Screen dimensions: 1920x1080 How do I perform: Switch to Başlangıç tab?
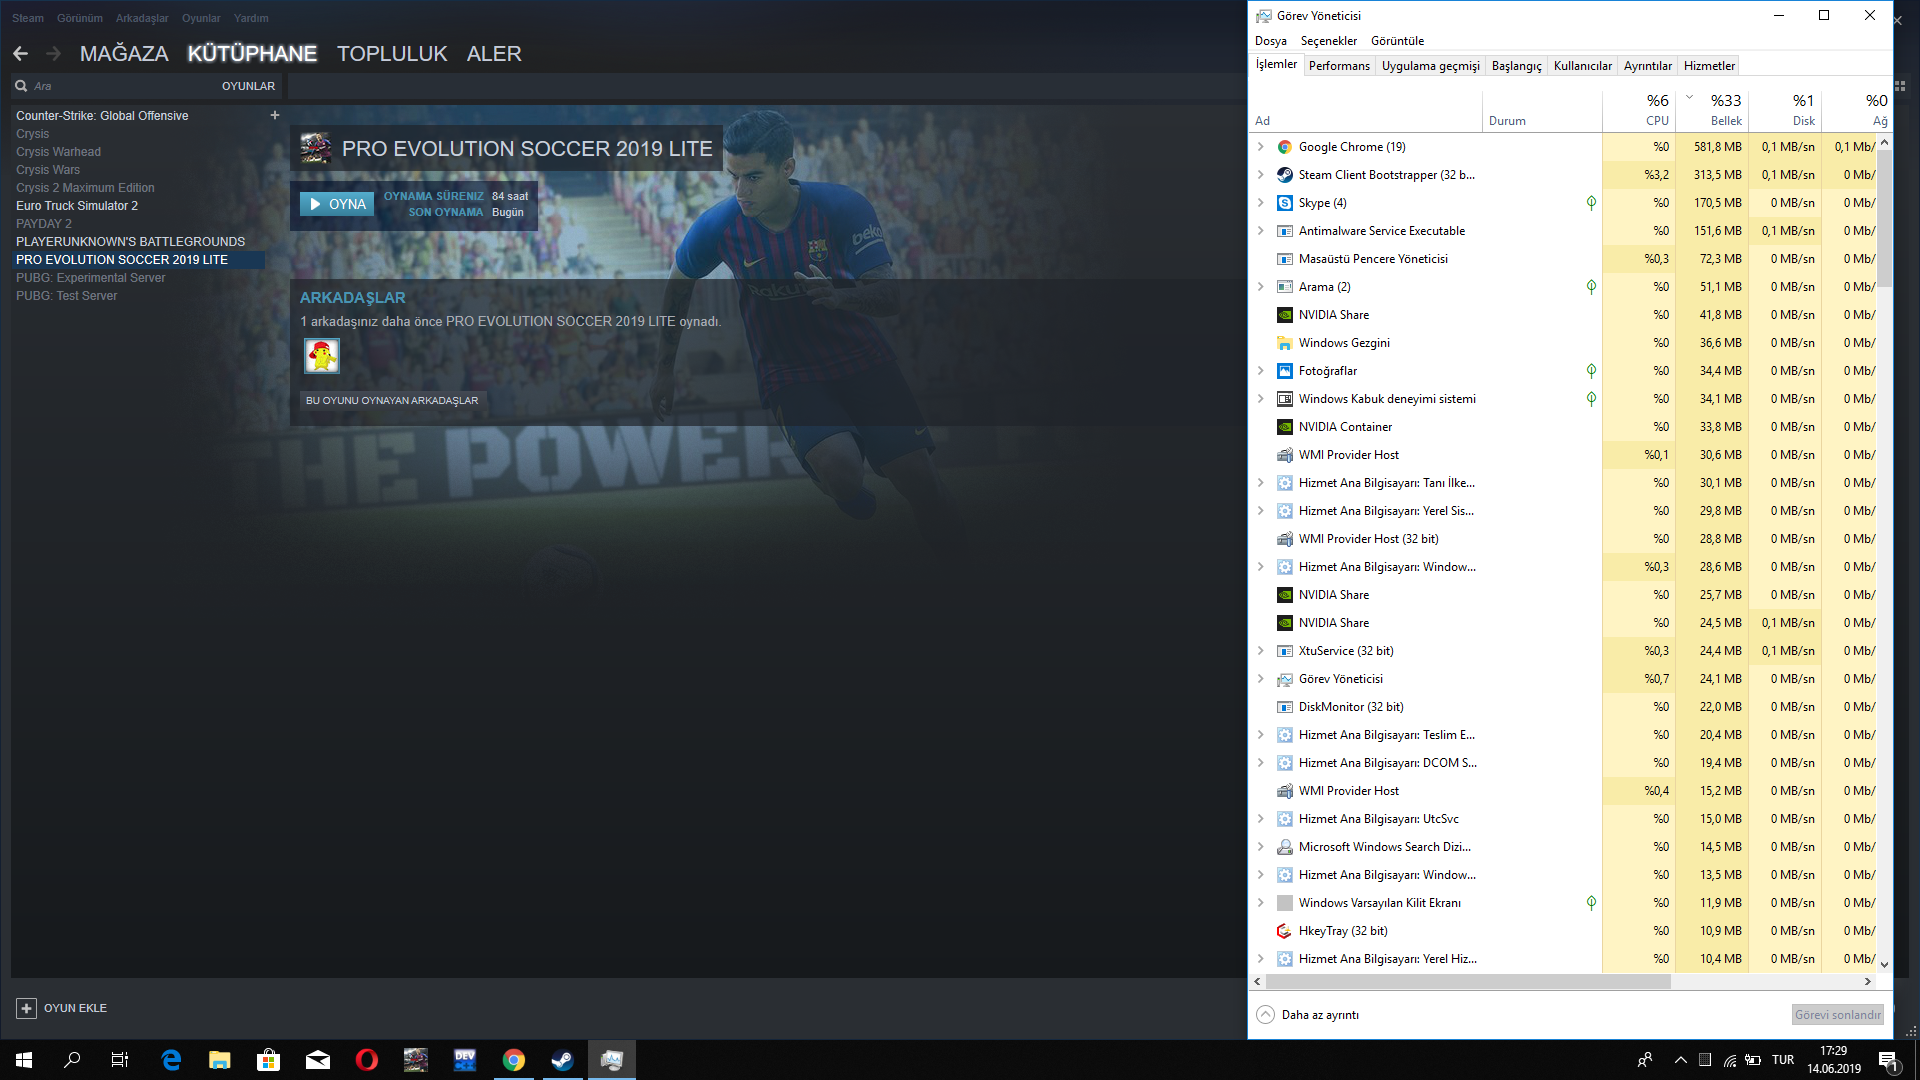click(x=1516, y=66)
